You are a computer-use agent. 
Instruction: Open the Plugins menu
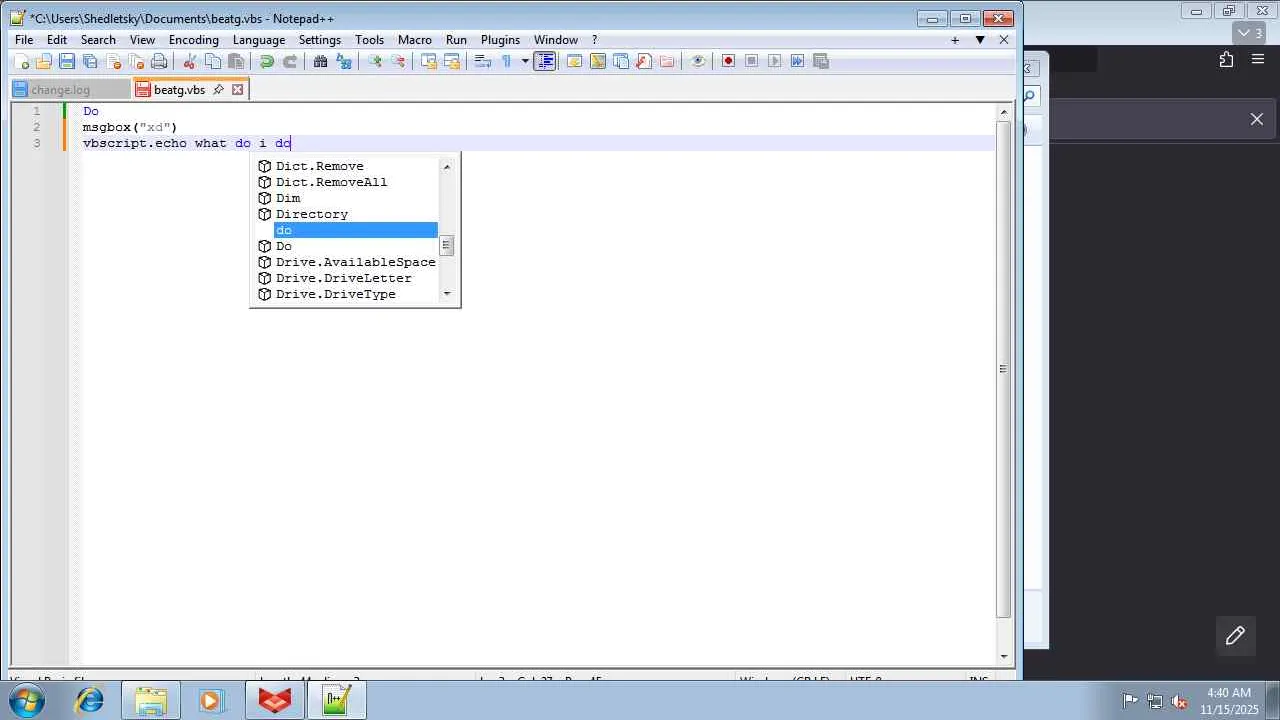point(501,40)
